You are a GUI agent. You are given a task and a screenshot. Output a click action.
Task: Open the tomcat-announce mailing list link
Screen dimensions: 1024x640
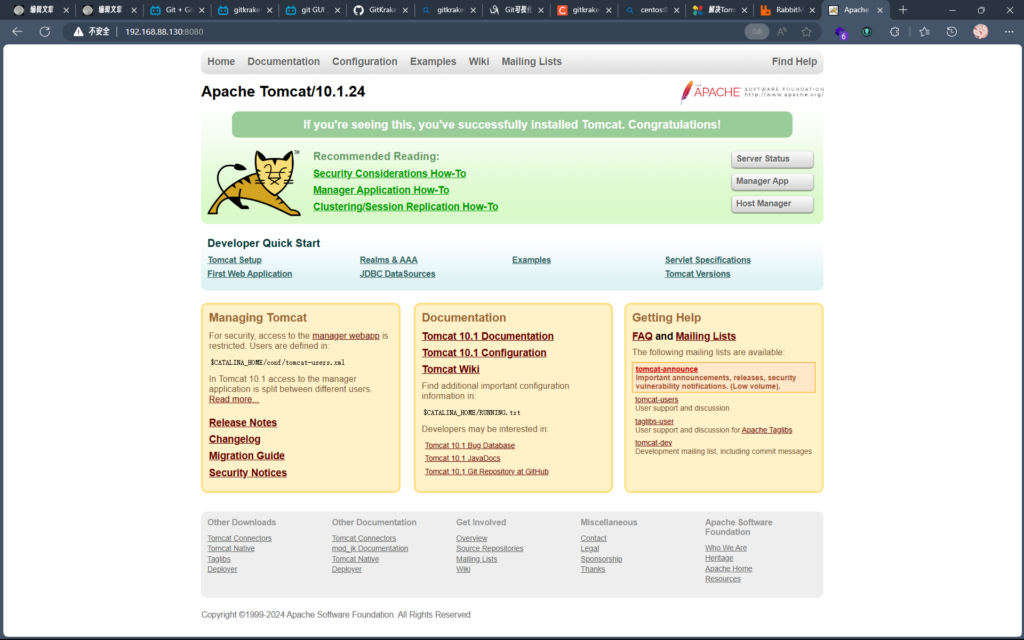pyautogui.click(x=666, y=369)
